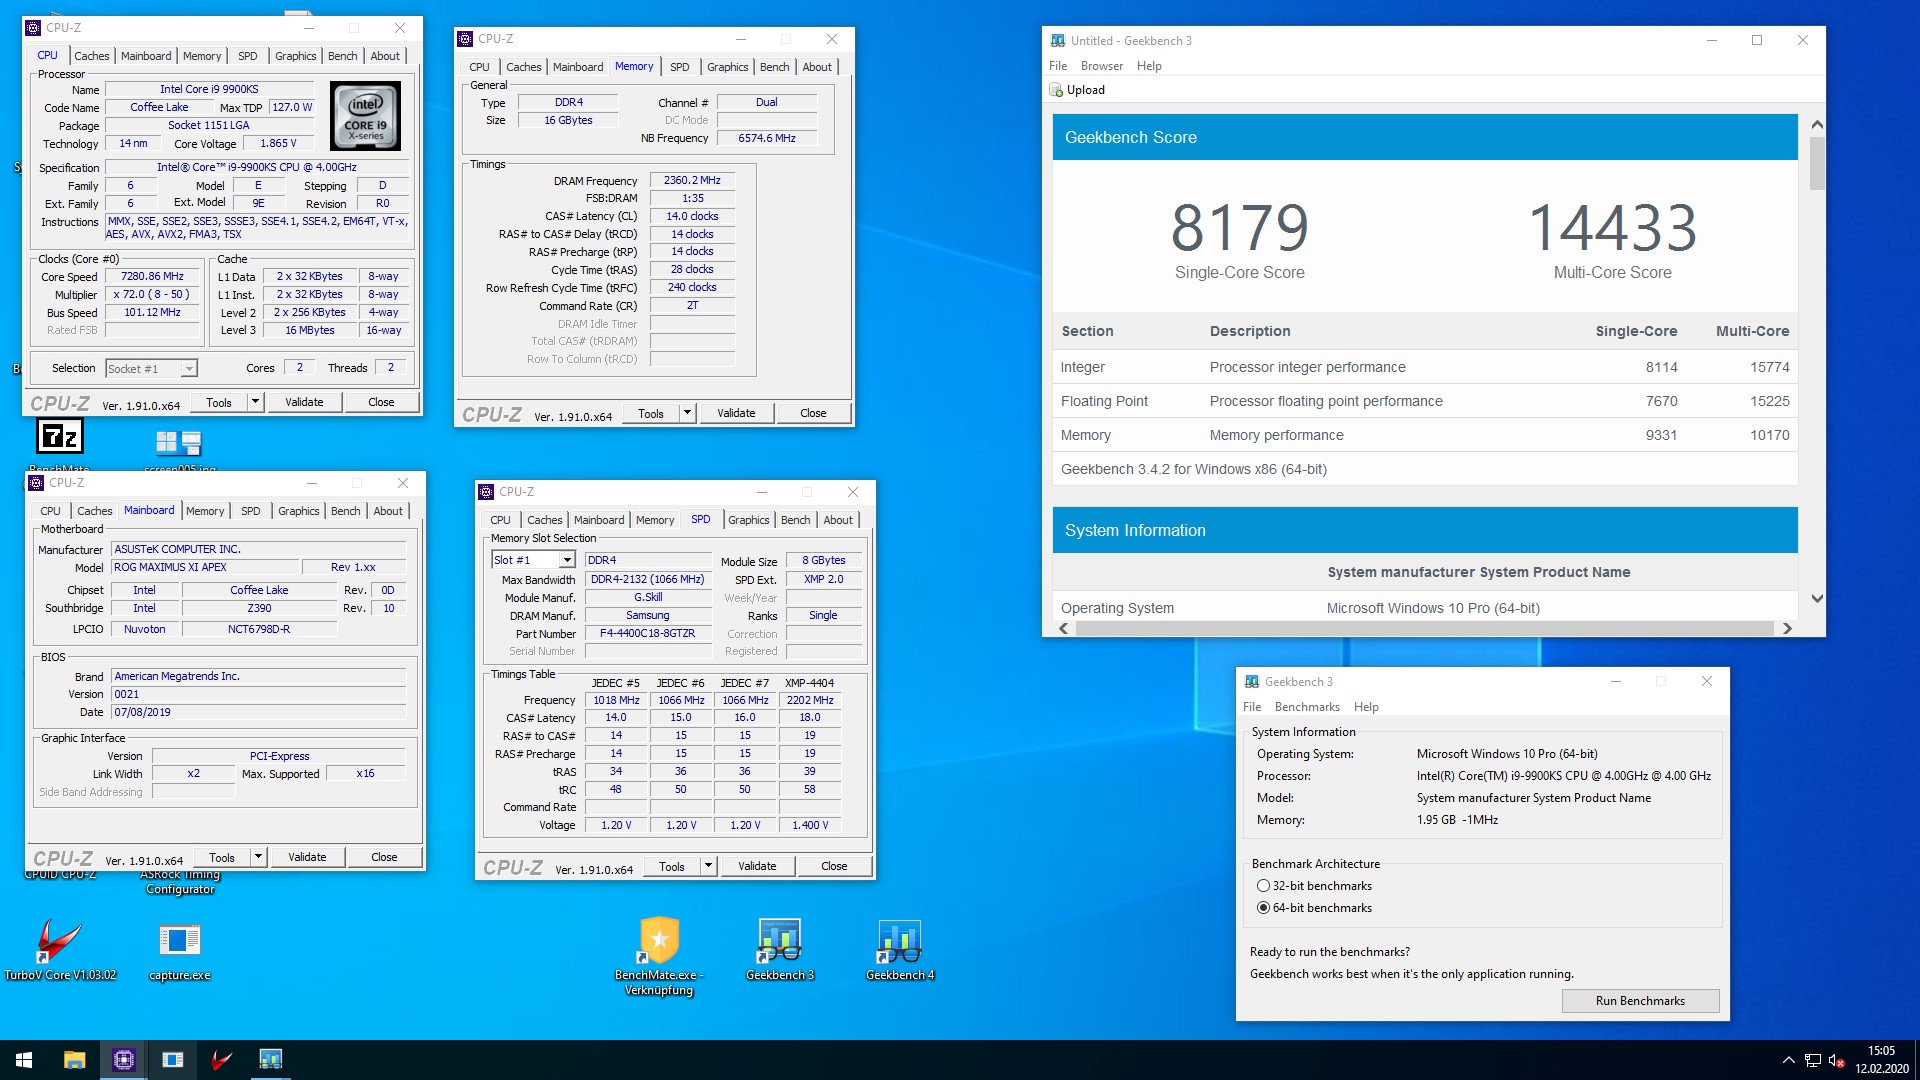Viewport: 1920px width, 1080px height.
Task: Open Geekbench 4 desktop shortcut
Action: (900, 950)
